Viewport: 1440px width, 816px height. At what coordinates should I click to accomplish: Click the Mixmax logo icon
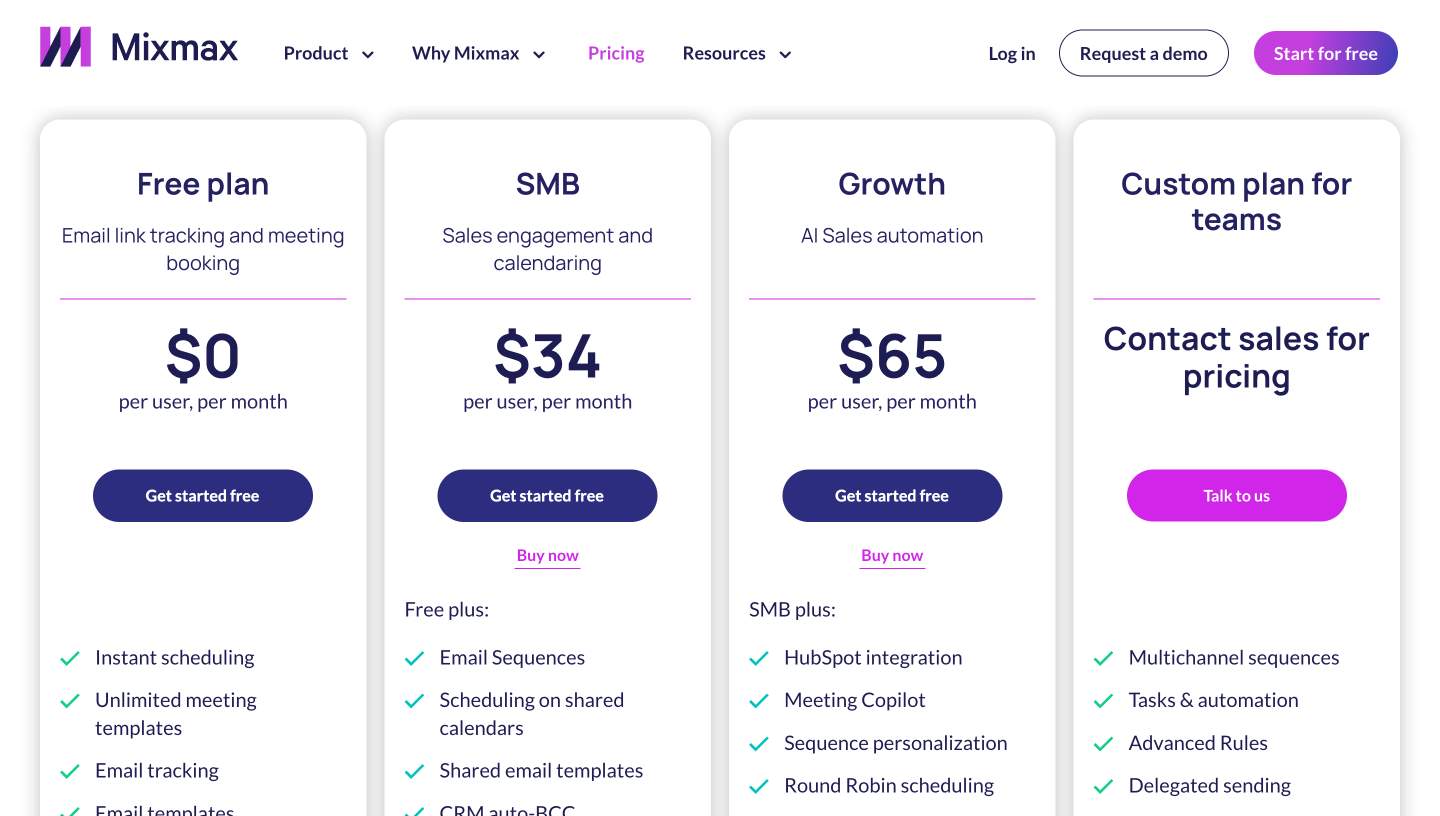coord(64,46)
